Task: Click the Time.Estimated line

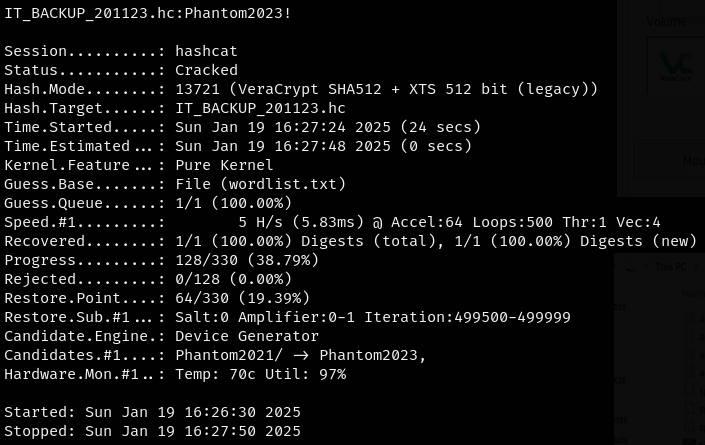Action: coord(238,146)
